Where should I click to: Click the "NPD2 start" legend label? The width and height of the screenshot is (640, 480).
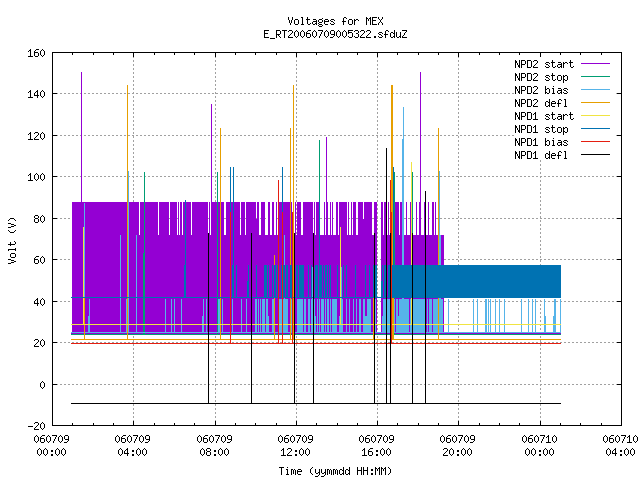tap(544, 64)
